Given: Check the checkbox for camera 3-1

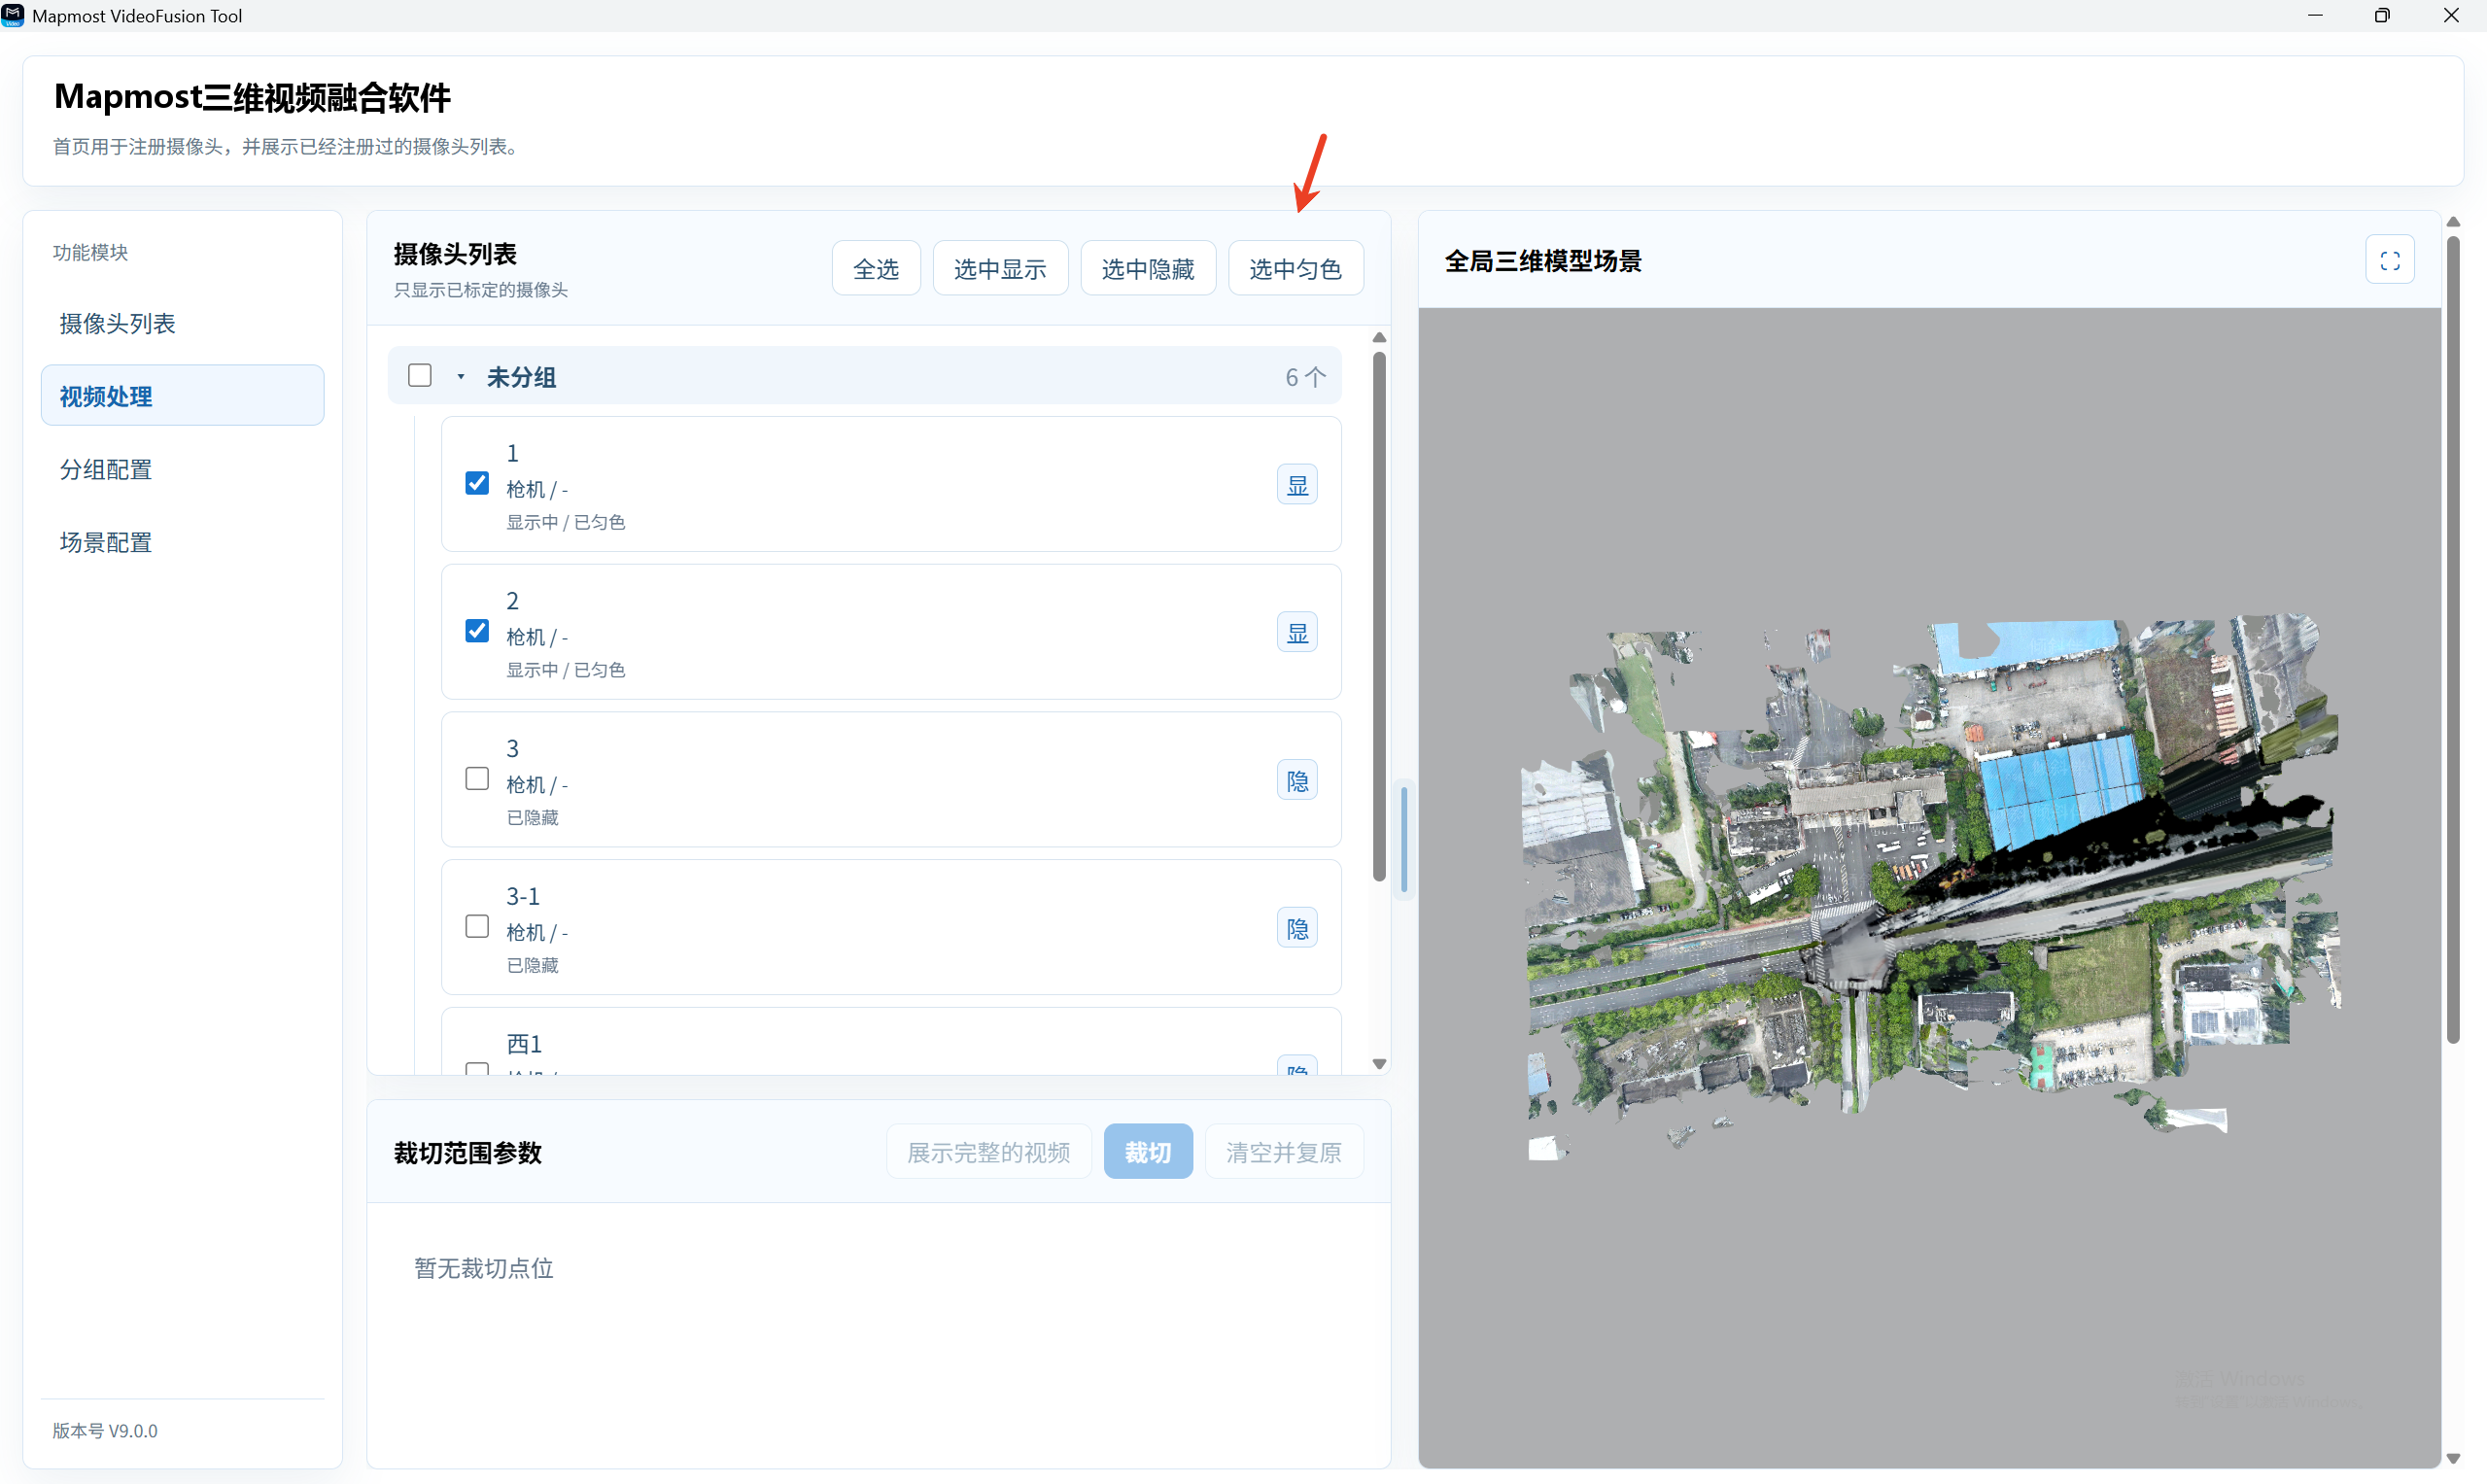Looking at the screenshot, I should [x=477, y=926].
